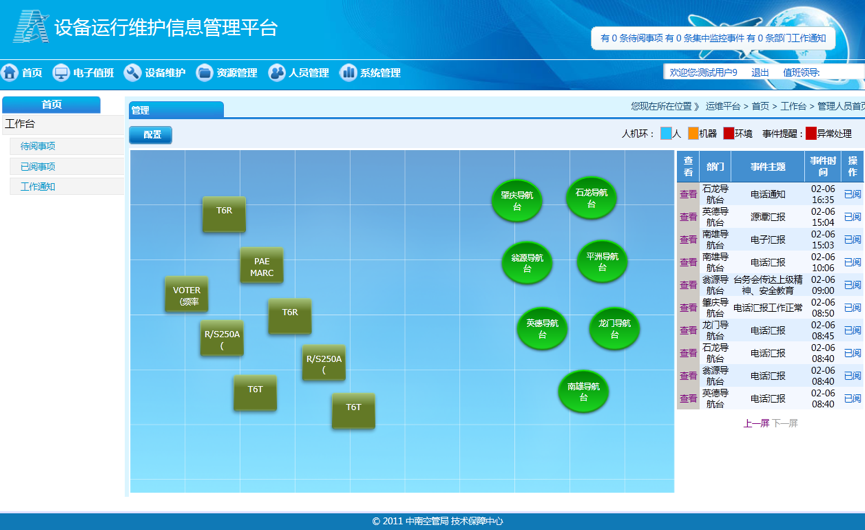Click the 肇庆导航台 green station node
This screenshot has height=530, width=865.
point(516,201)
